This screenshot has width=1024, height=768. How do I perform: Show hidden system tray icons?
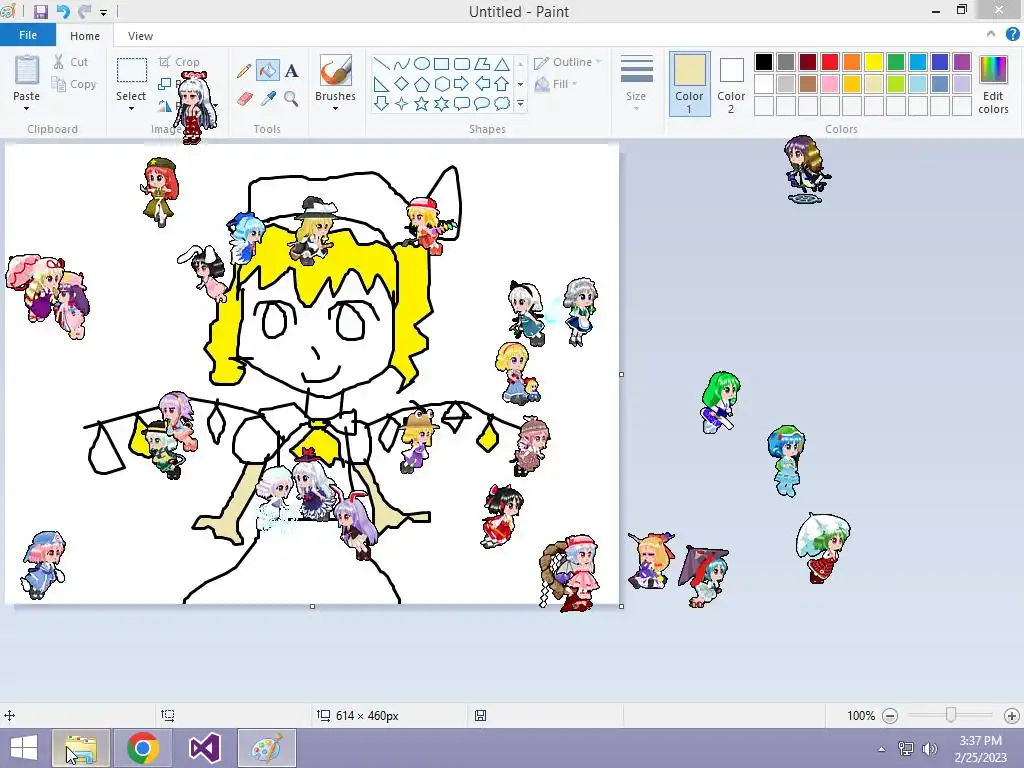(x=882, y=748)
